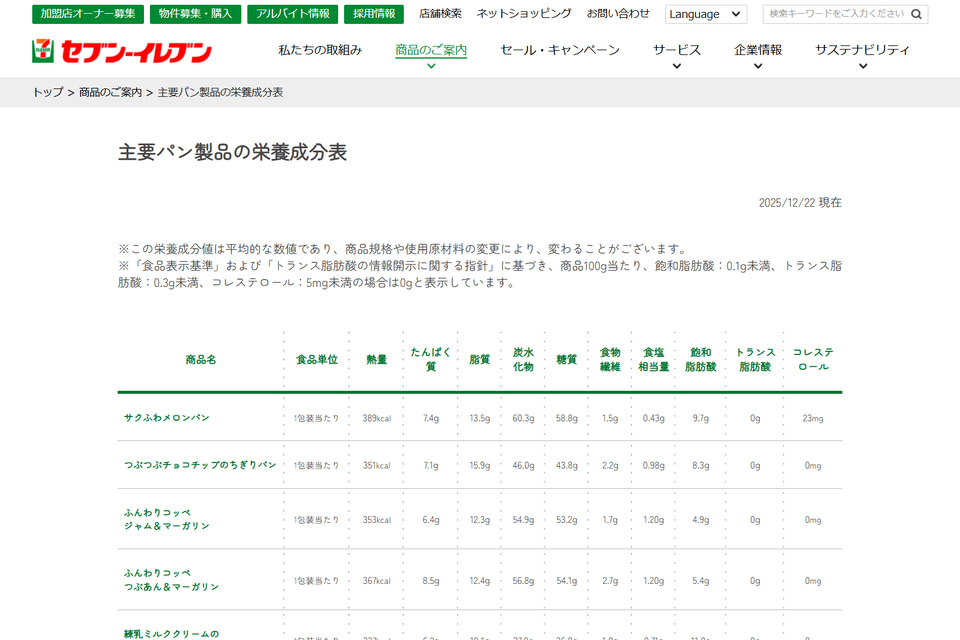Click 熱量 column header
960x640 pixels.
coord(377,360)
